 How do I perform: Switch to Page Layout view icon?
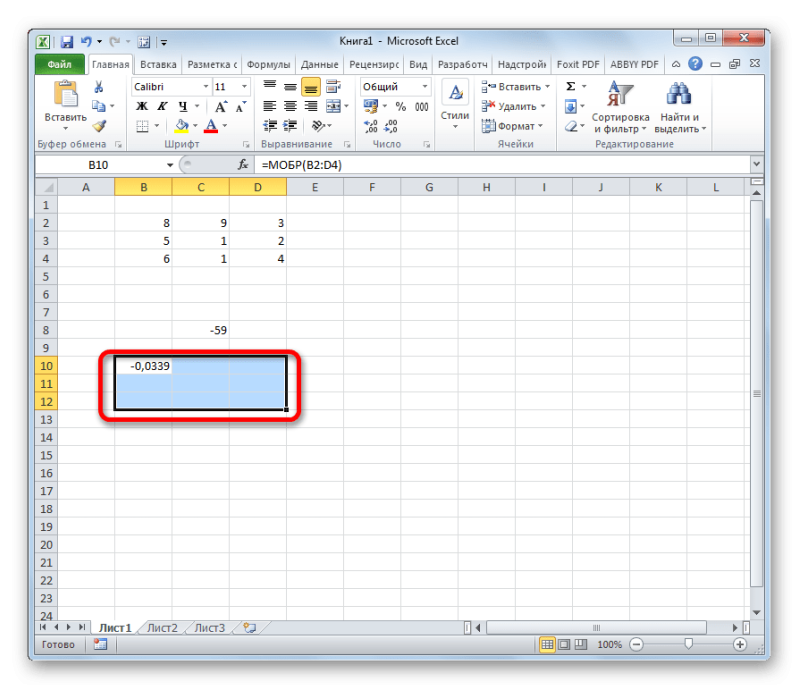[564, 645]
